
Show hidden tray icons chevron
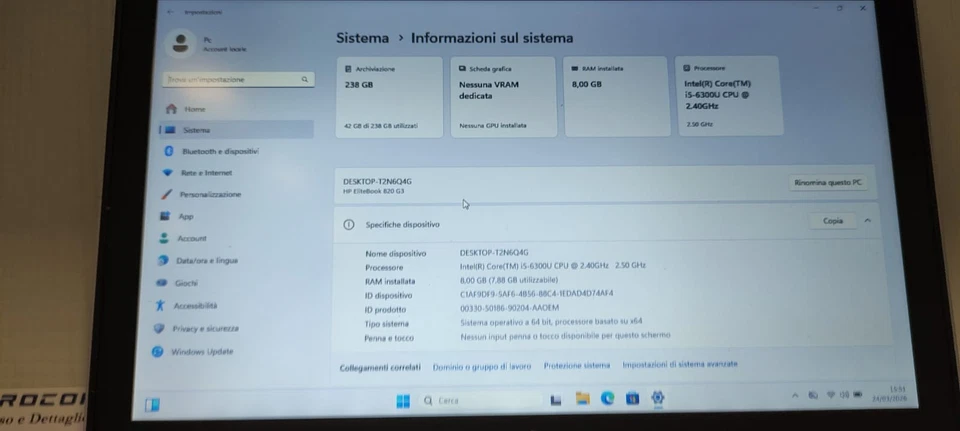[795, 395]
